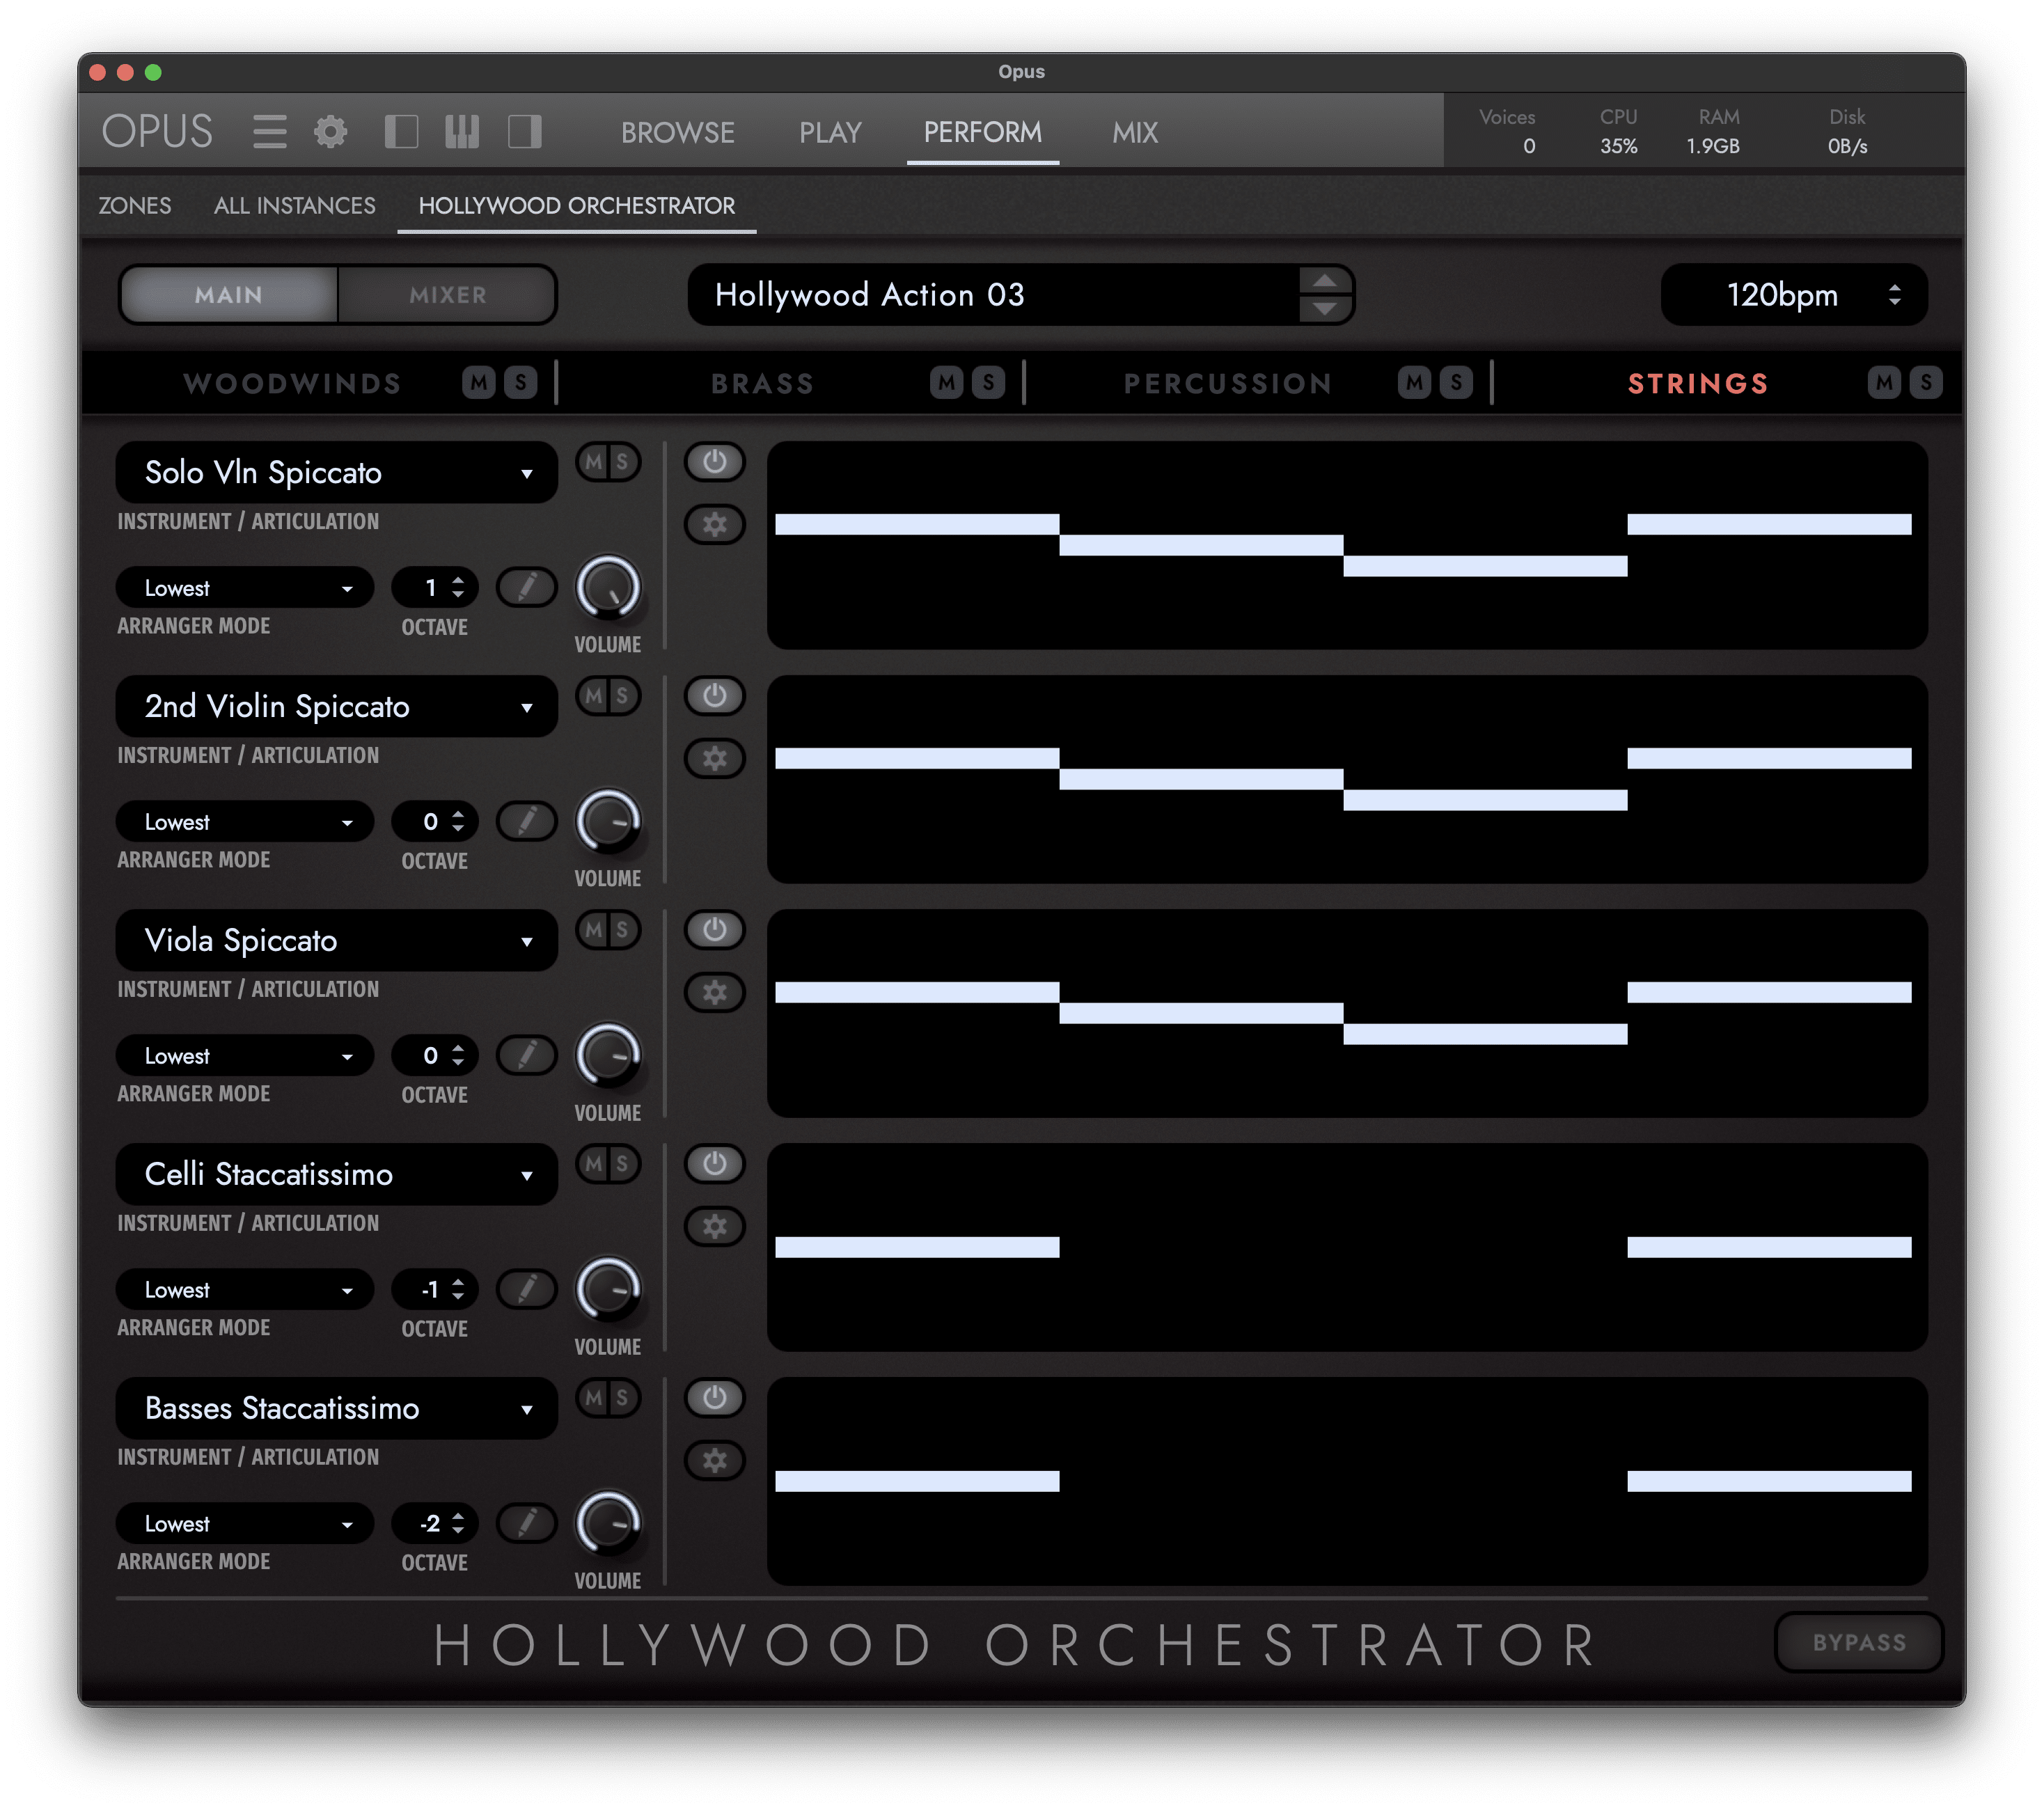2044x1810 pixels.
Task: Open gear settings for Basses Staccatissimo
Action: (714, 1460)
